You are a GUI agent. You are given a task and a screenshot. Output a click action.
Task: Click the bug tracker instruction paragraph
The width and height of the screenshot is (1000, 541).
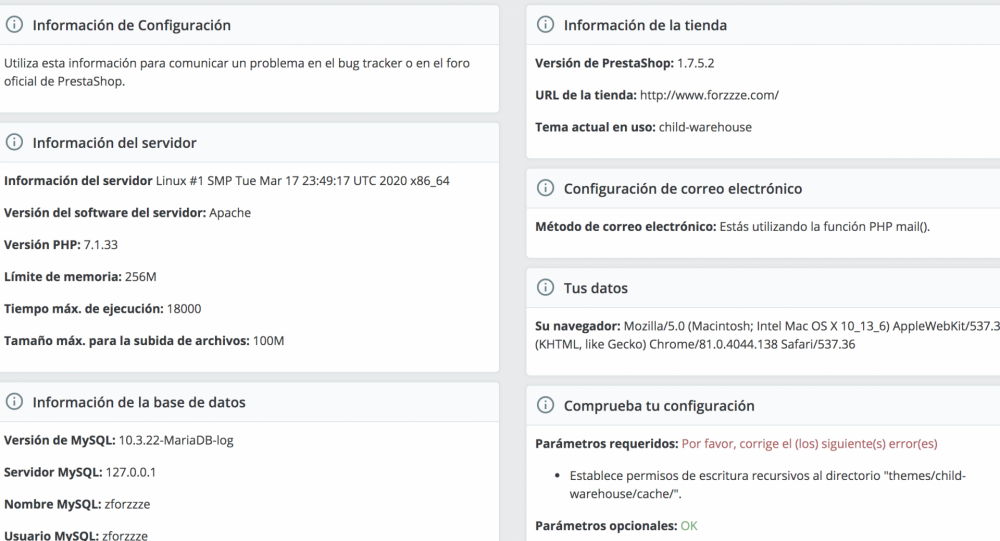click(237, 72)
